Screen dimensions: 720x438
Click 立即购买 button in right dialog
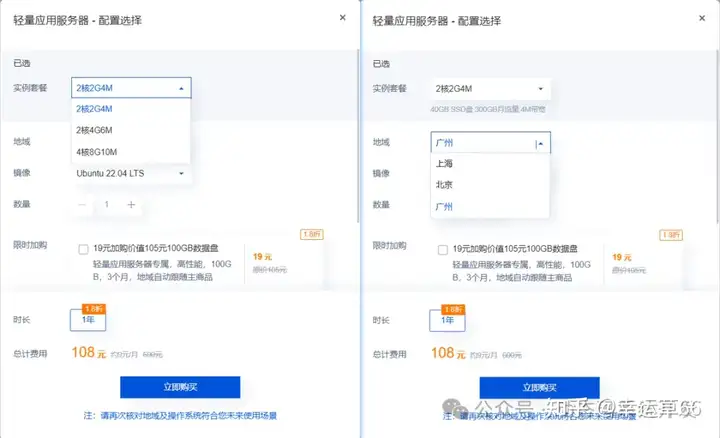539,387
